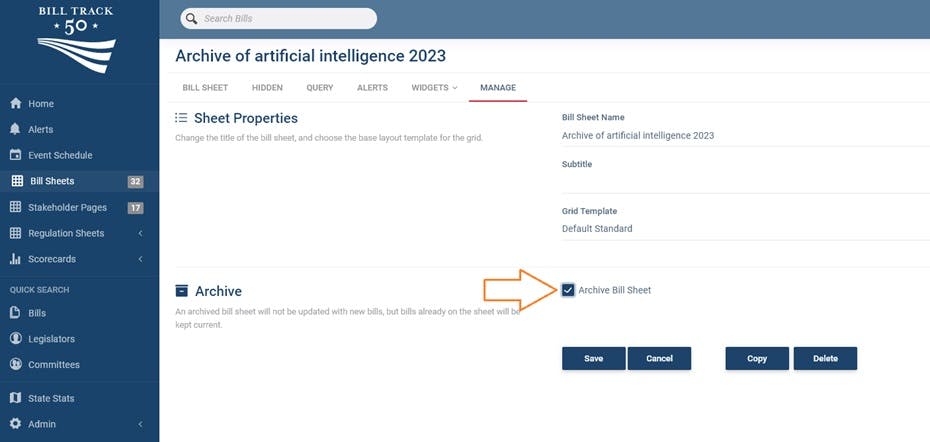
Task: Open the Widgets dropdown tab
Action: 434,88
